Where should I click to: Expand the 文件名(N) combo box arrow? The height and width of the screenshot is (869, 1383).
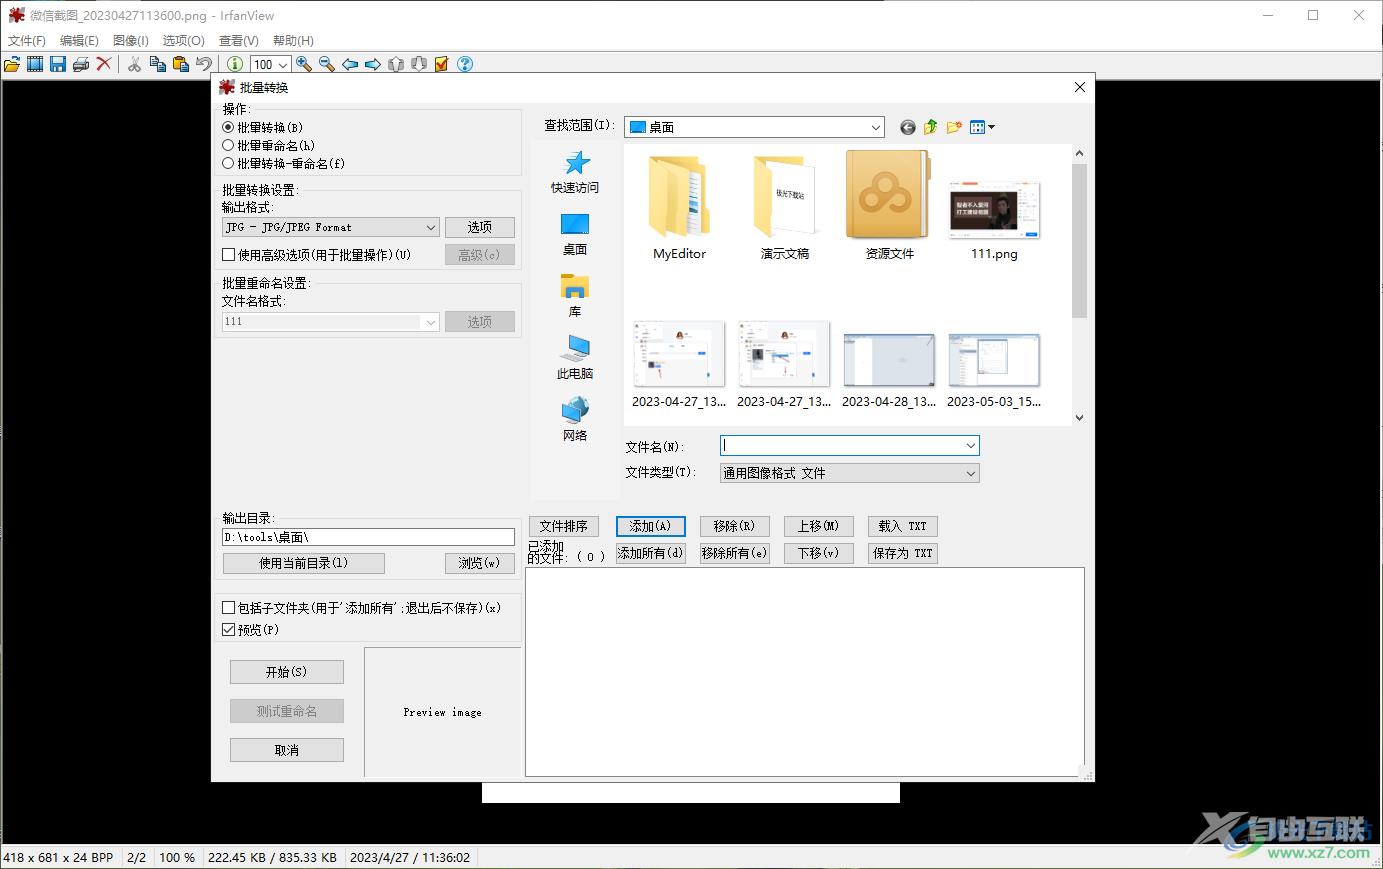[970, 446]
